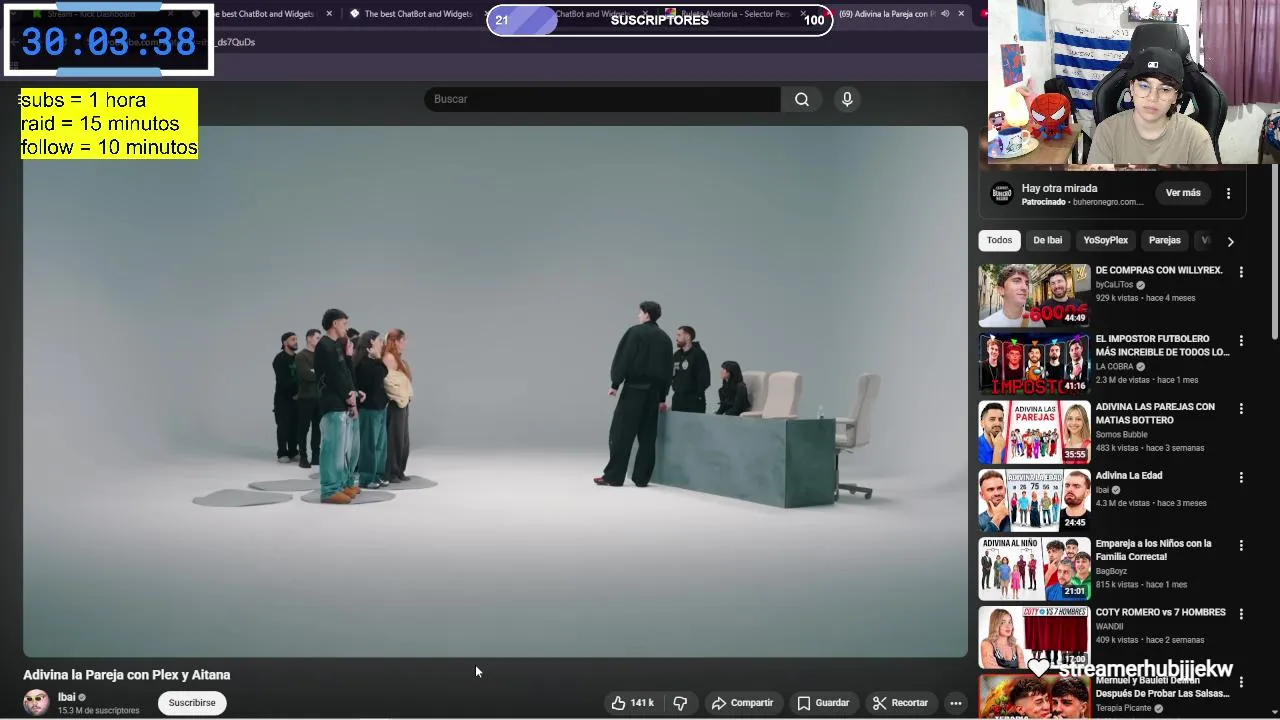Screen dimensions: 1280x720
Task: Activate voice search microphone icon
Action: [847, 99]
